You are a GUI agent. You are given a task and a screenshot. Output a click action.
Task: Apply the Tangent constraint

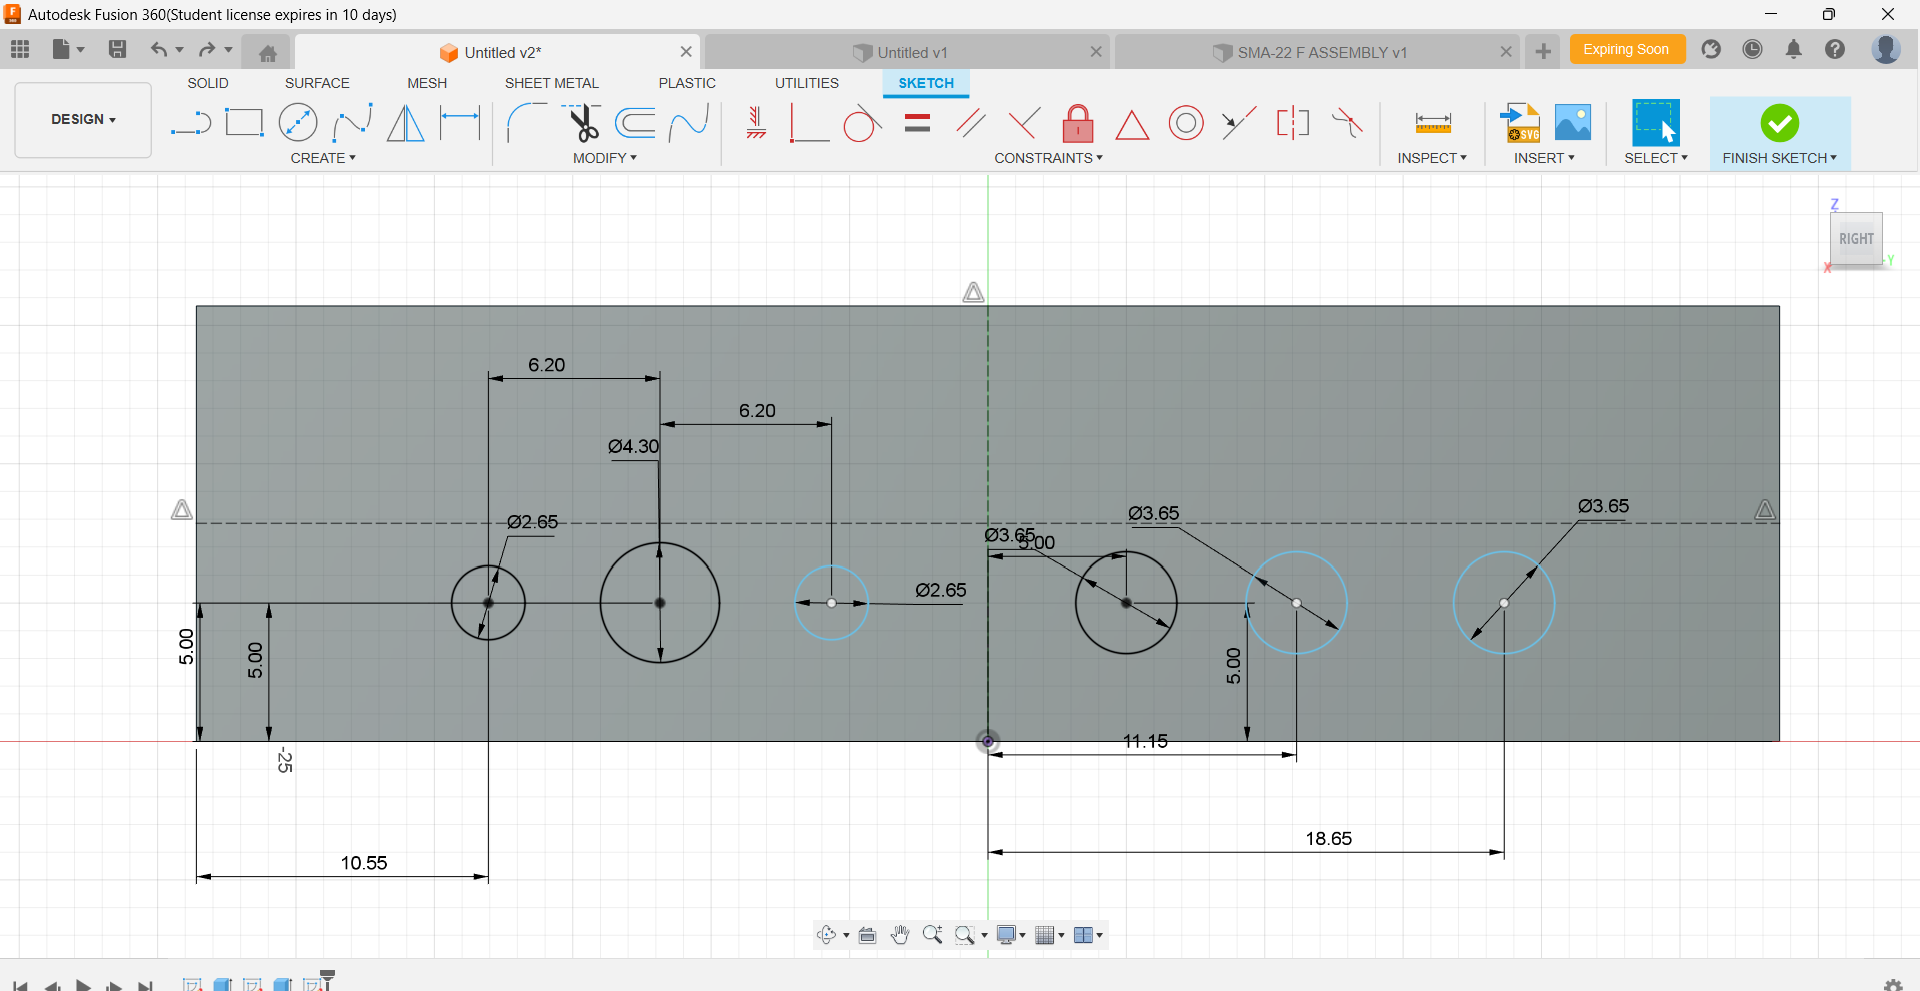tap(862, 123)
